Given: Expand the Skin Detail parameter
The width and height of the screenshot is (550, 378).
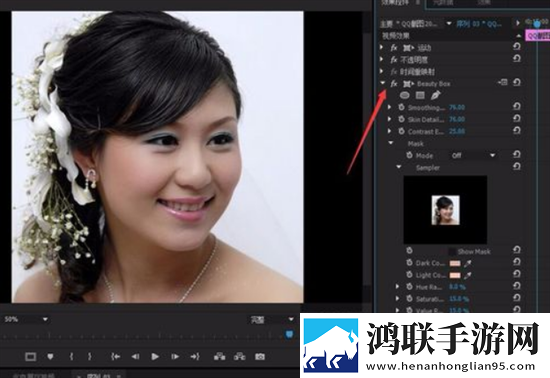Looking at the screenshot, I should [x=389, y=119].
